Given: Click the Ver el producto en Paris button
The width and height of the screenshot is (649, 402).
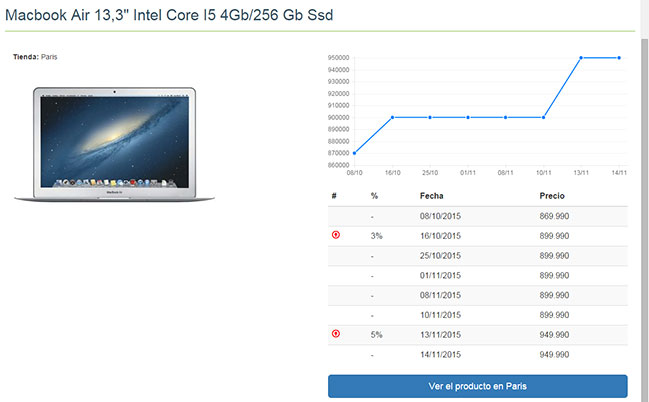Looking at the screenshot, I should pyautogui.click(x=477, y=386).
